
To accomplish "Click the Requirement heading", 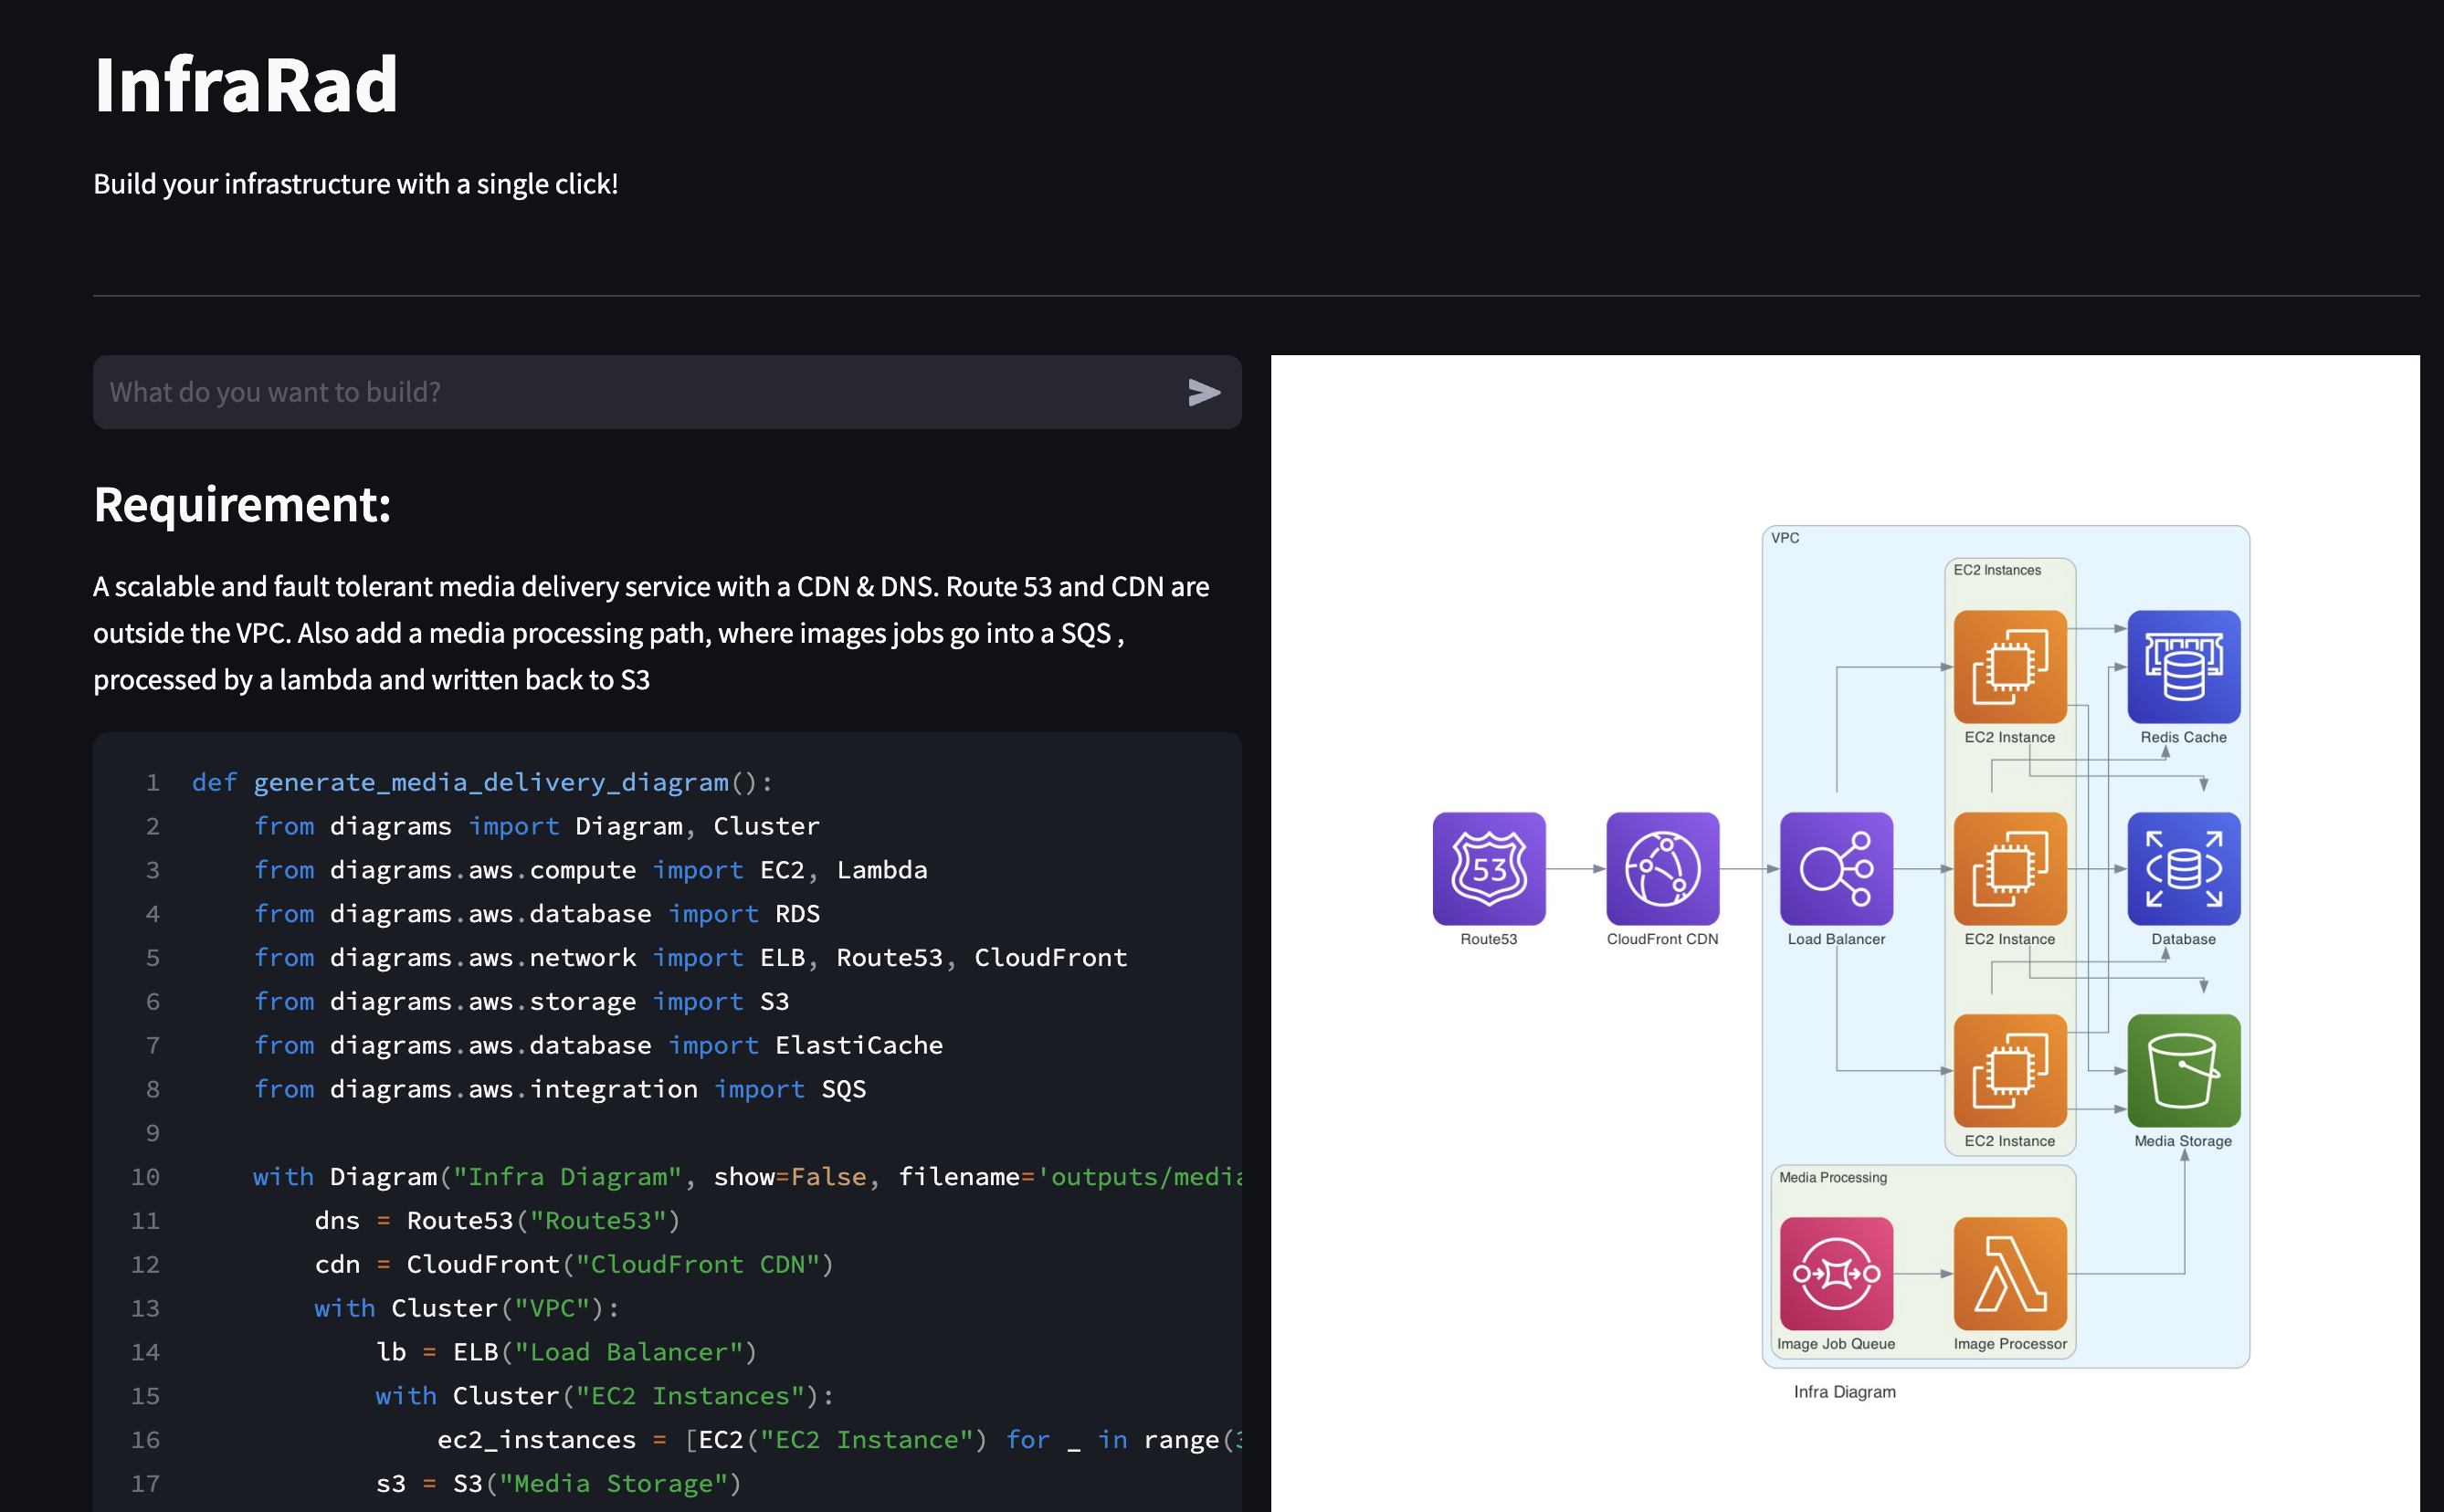I will (x=242, y=504).
